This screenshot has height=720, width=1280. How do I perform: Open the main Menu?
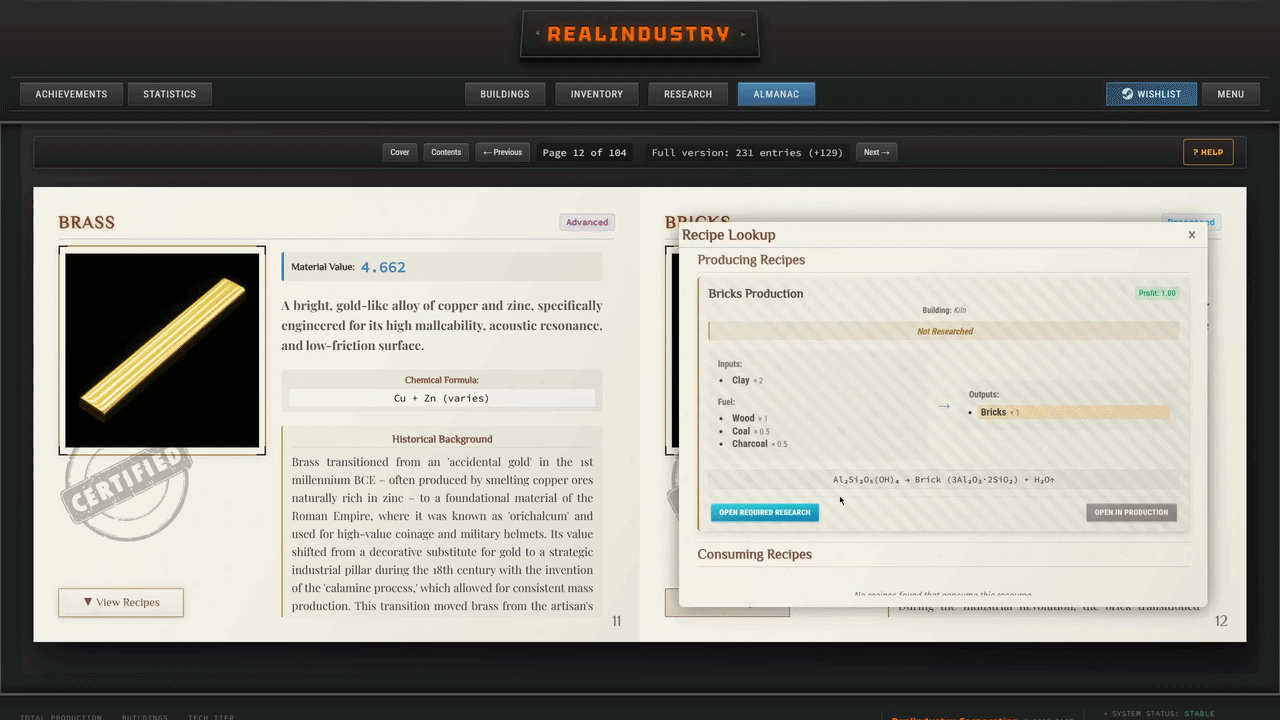[x=1231, y=94]
